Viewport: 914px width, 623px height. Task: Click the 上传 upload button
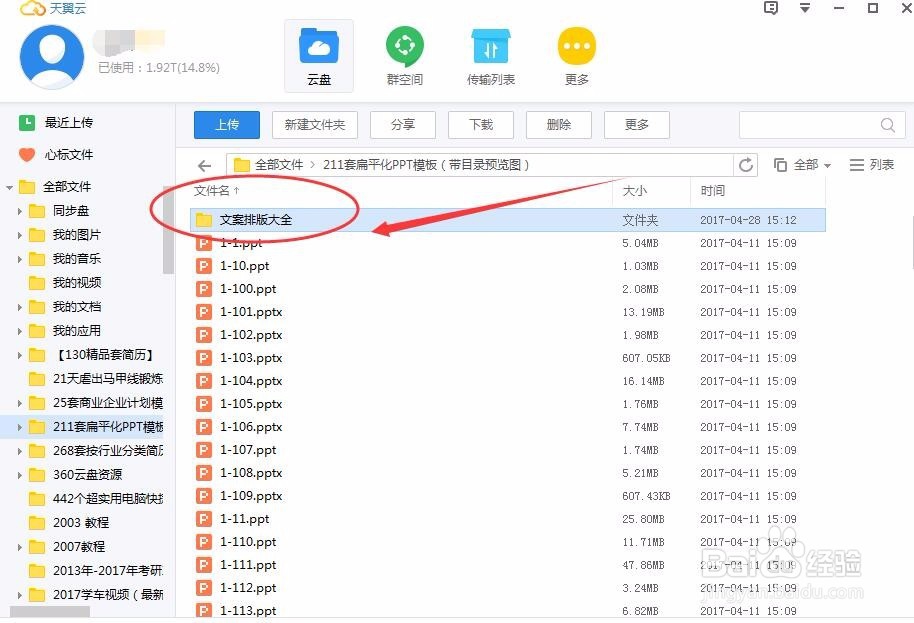(x=225, y=124)
